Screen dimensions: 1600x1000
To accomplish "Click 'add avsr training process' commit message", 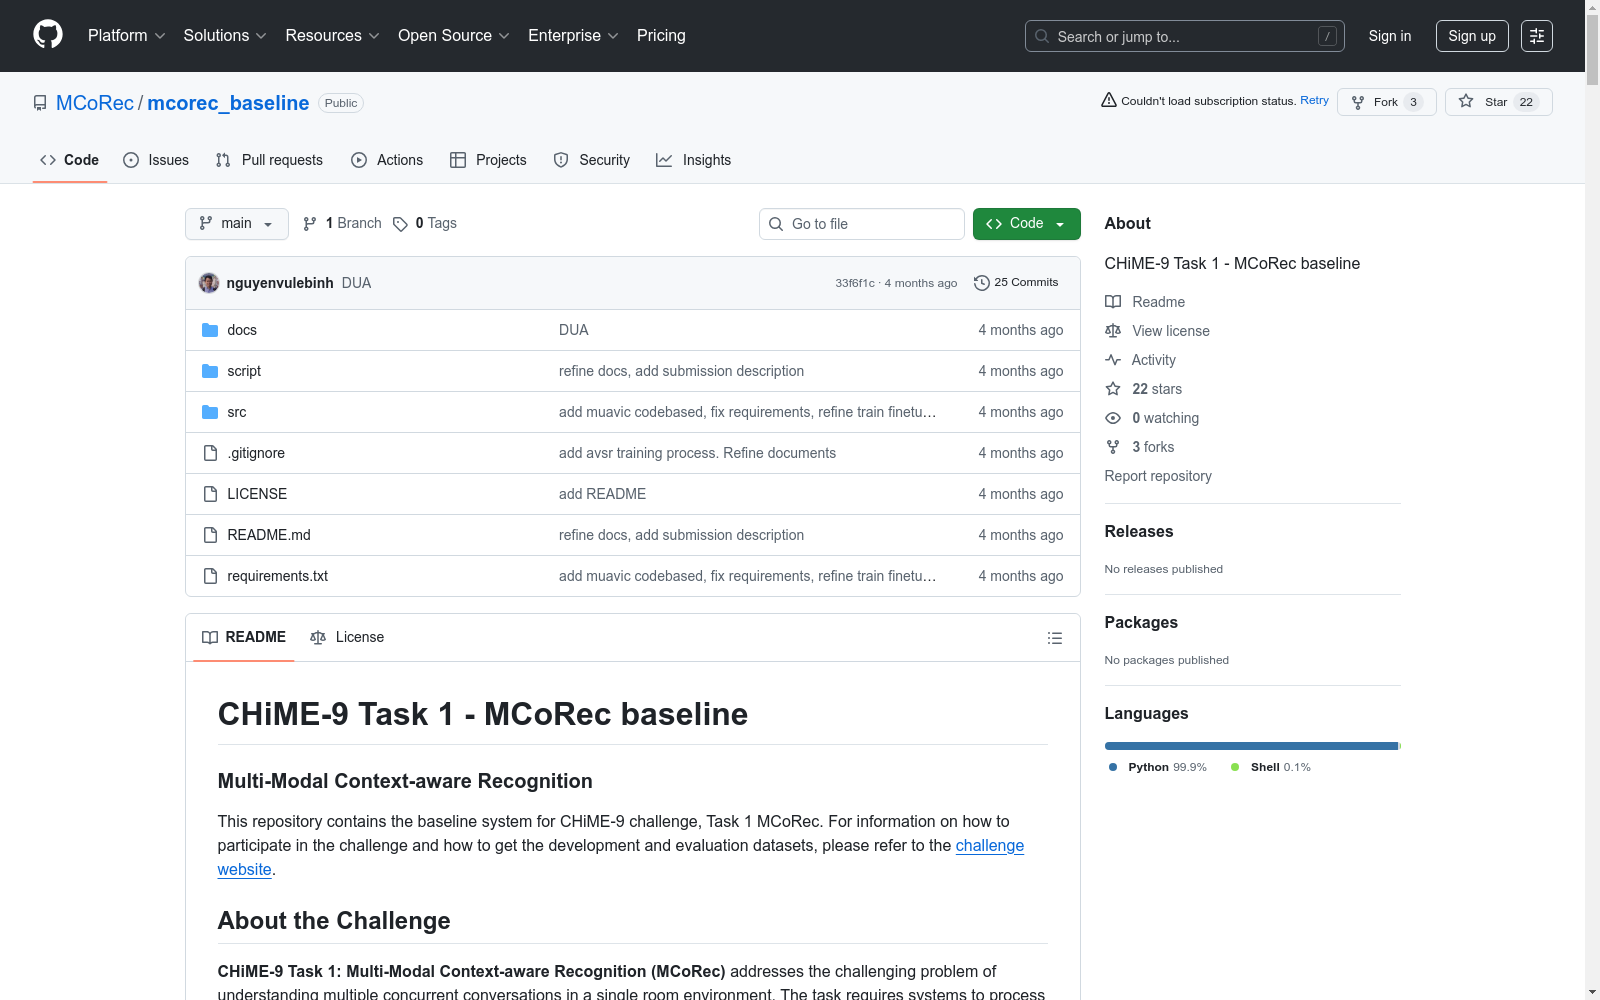I will click(697, 453).
